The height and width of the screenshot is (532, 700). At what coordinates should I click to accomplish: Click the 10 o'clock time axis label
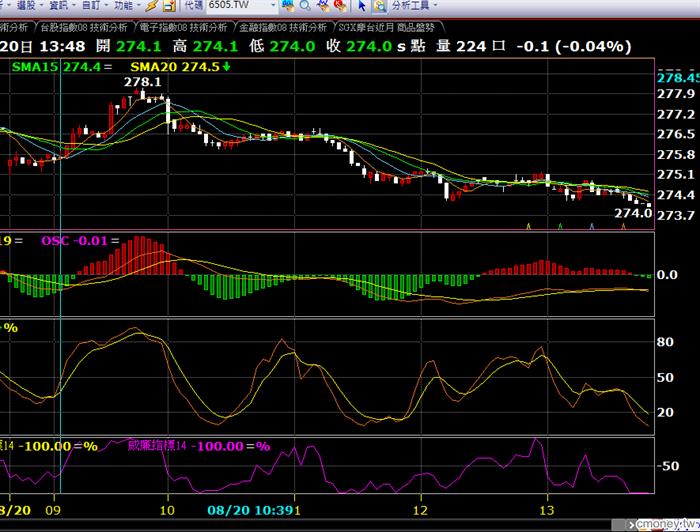(x=167, y=510)
